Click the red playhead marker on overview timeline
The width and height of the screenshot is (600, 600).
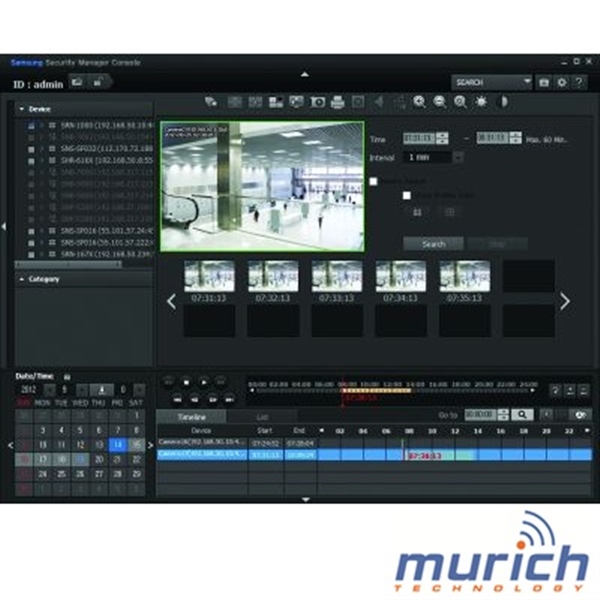pyautogui.click(x=342, y=391)
